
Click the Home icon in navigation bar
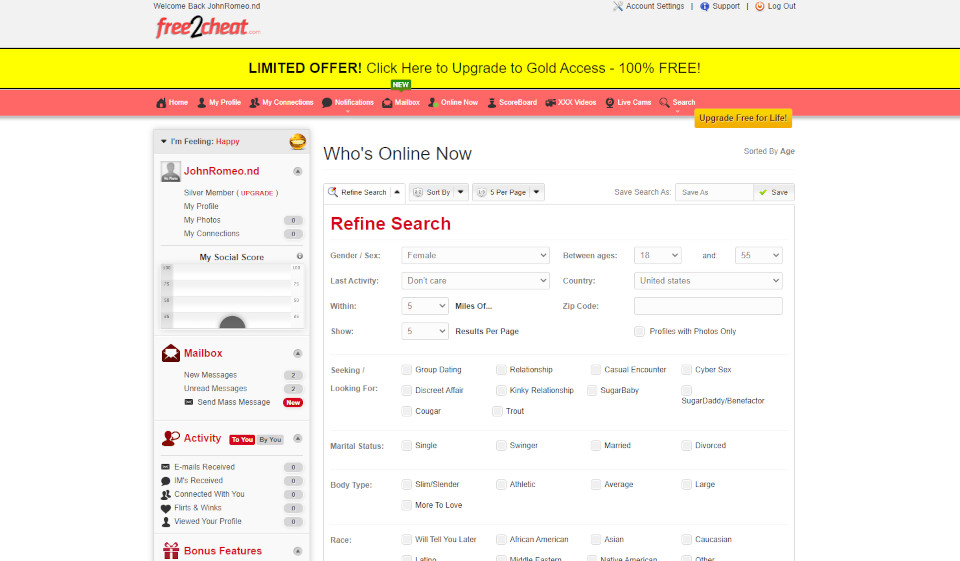click(x=161, y=103)
